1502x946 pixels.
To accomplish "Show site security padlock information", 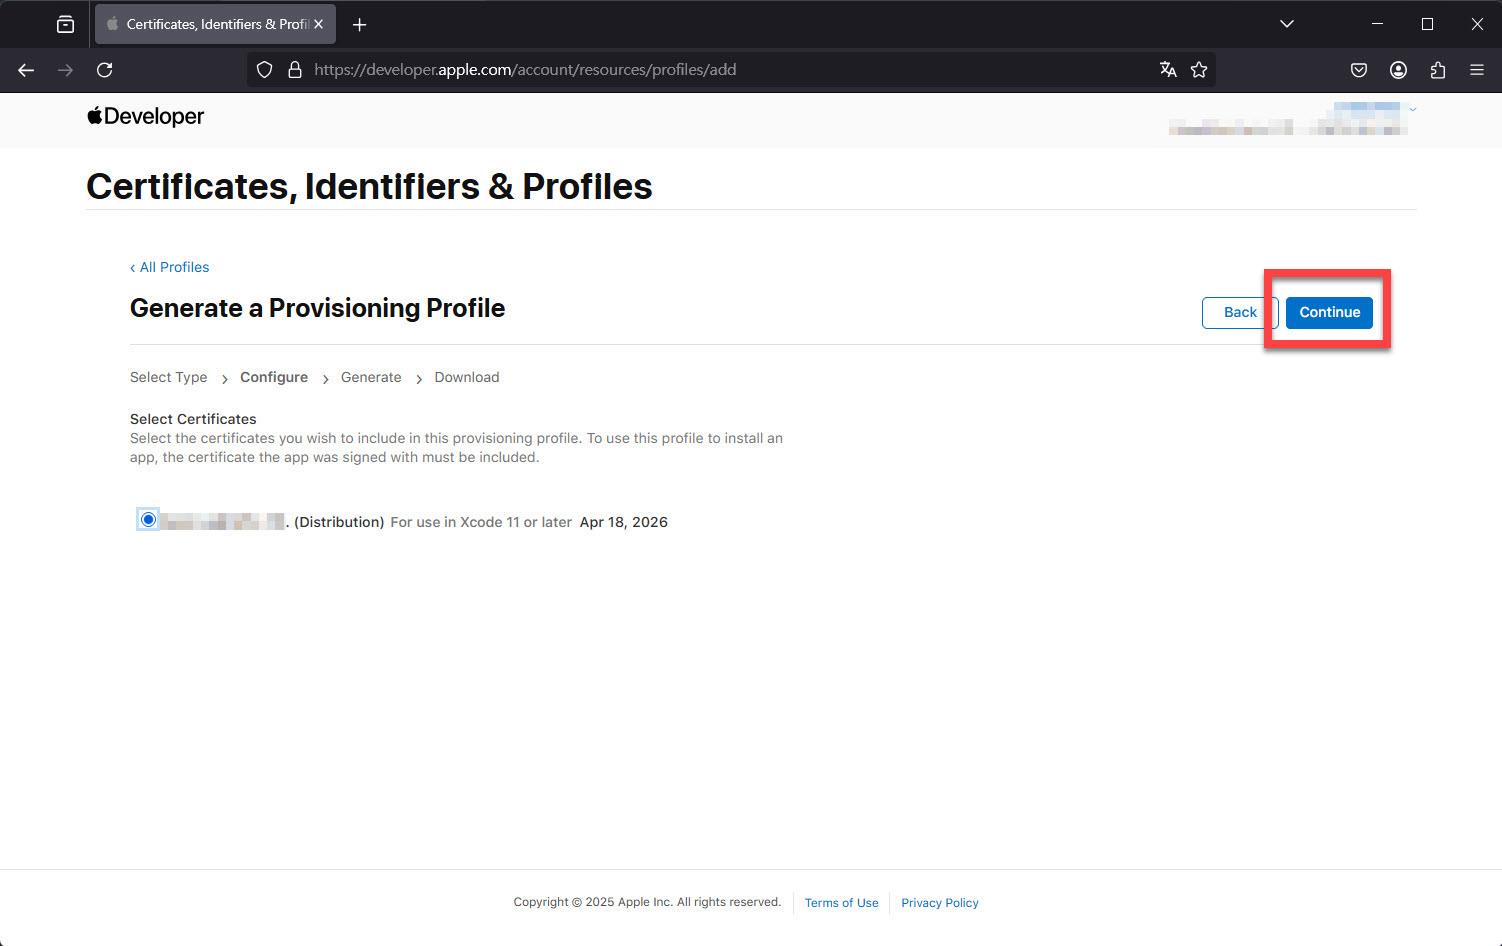I will tap(294, 70).
